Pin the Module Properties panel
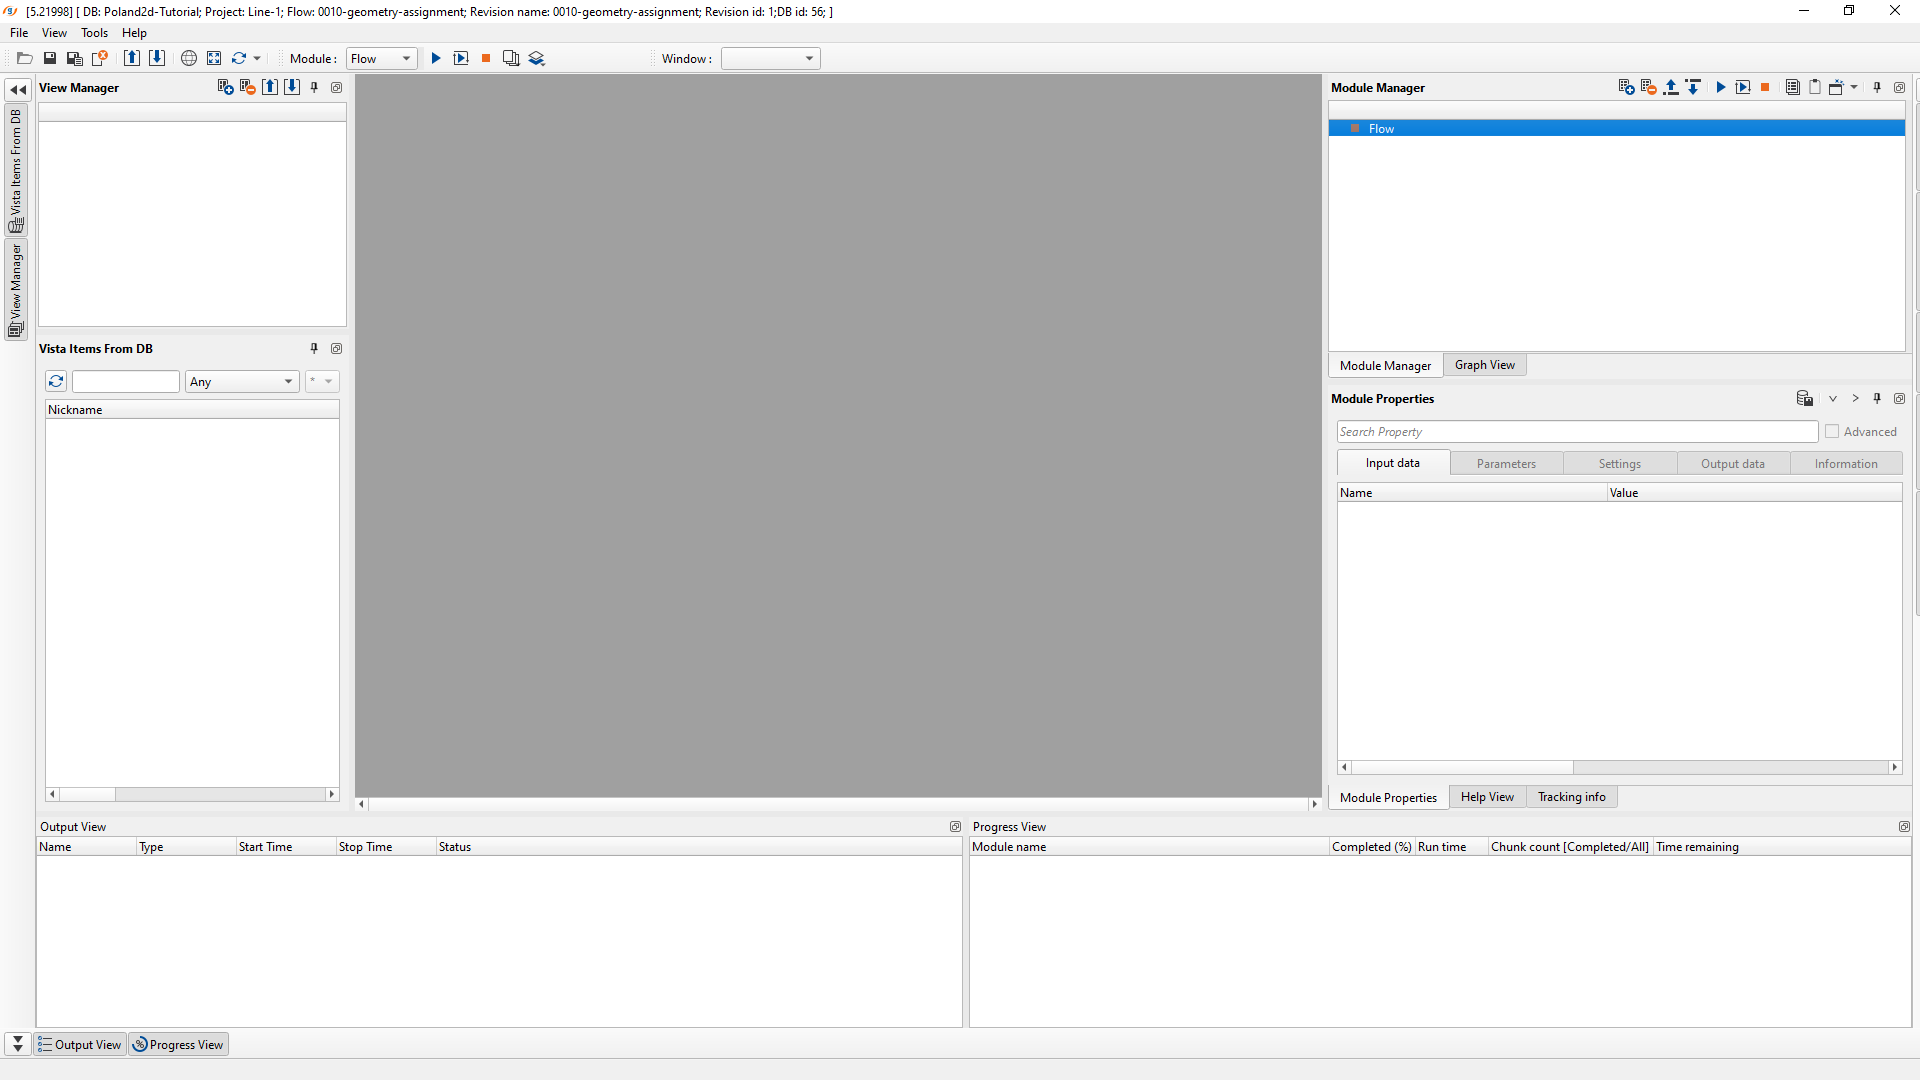The height and width of the screenshot is (1080, 1920). 1877,399
